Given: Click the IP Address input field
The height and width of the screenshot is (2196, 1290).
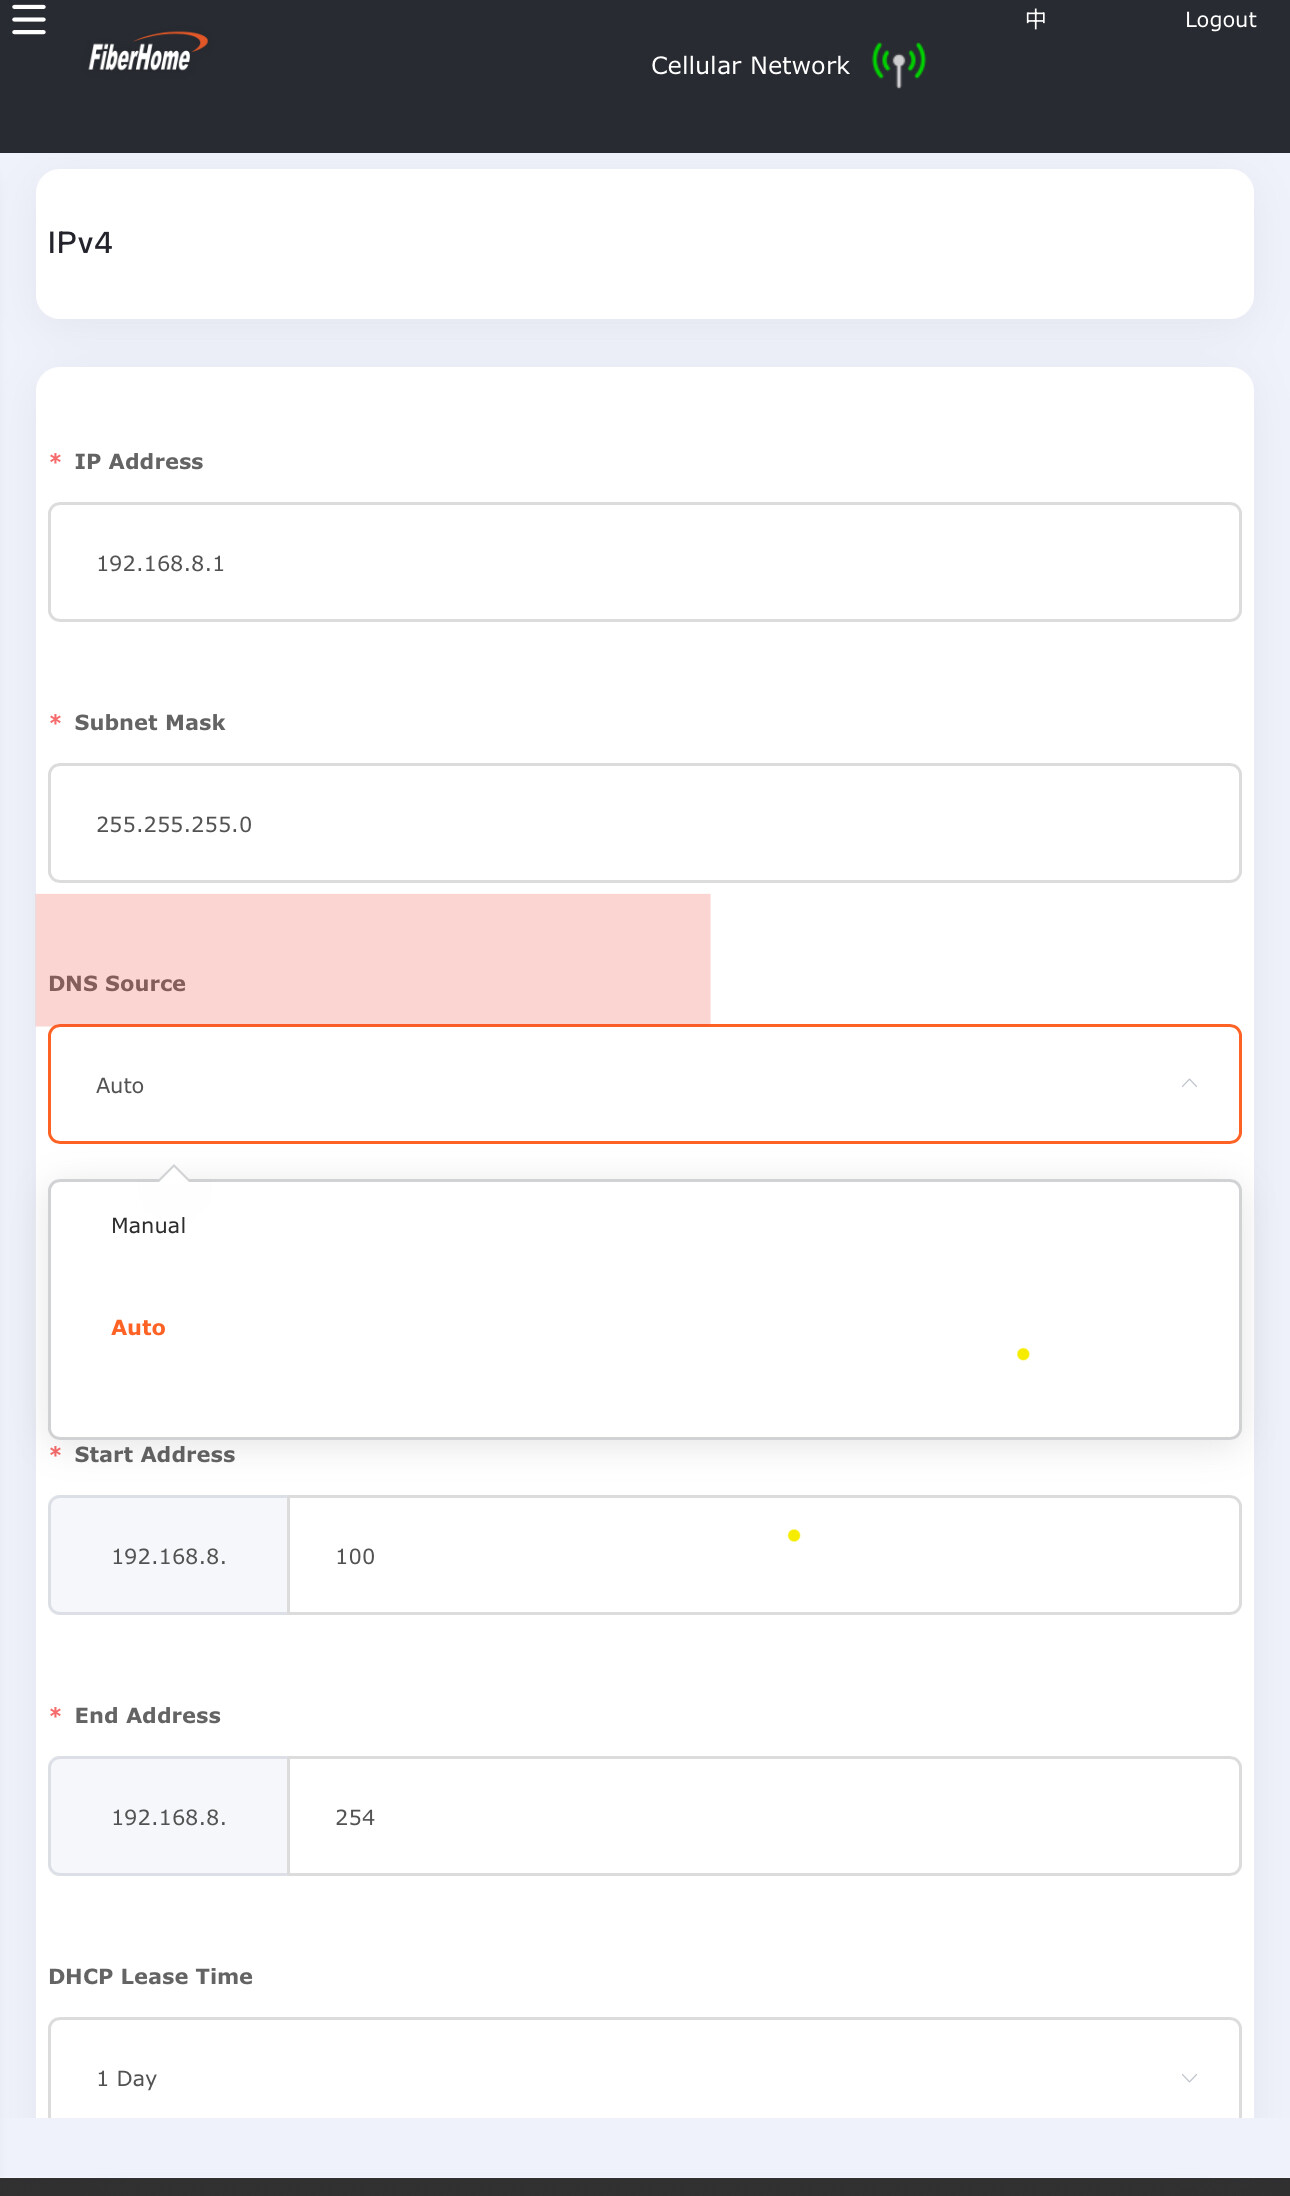Looking at the screenshot, I should click(644, 562).
